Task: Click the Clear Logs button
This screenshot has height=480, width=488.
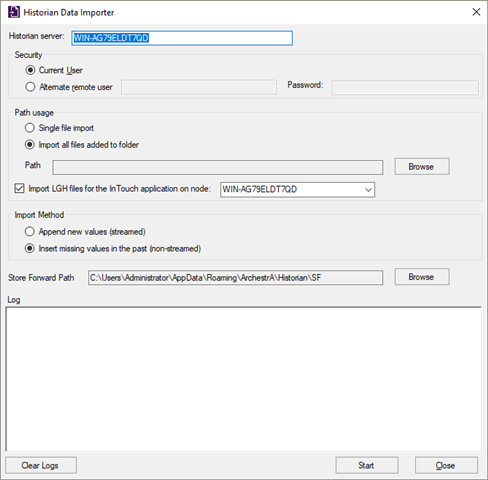Action: [x=41, y=465]
